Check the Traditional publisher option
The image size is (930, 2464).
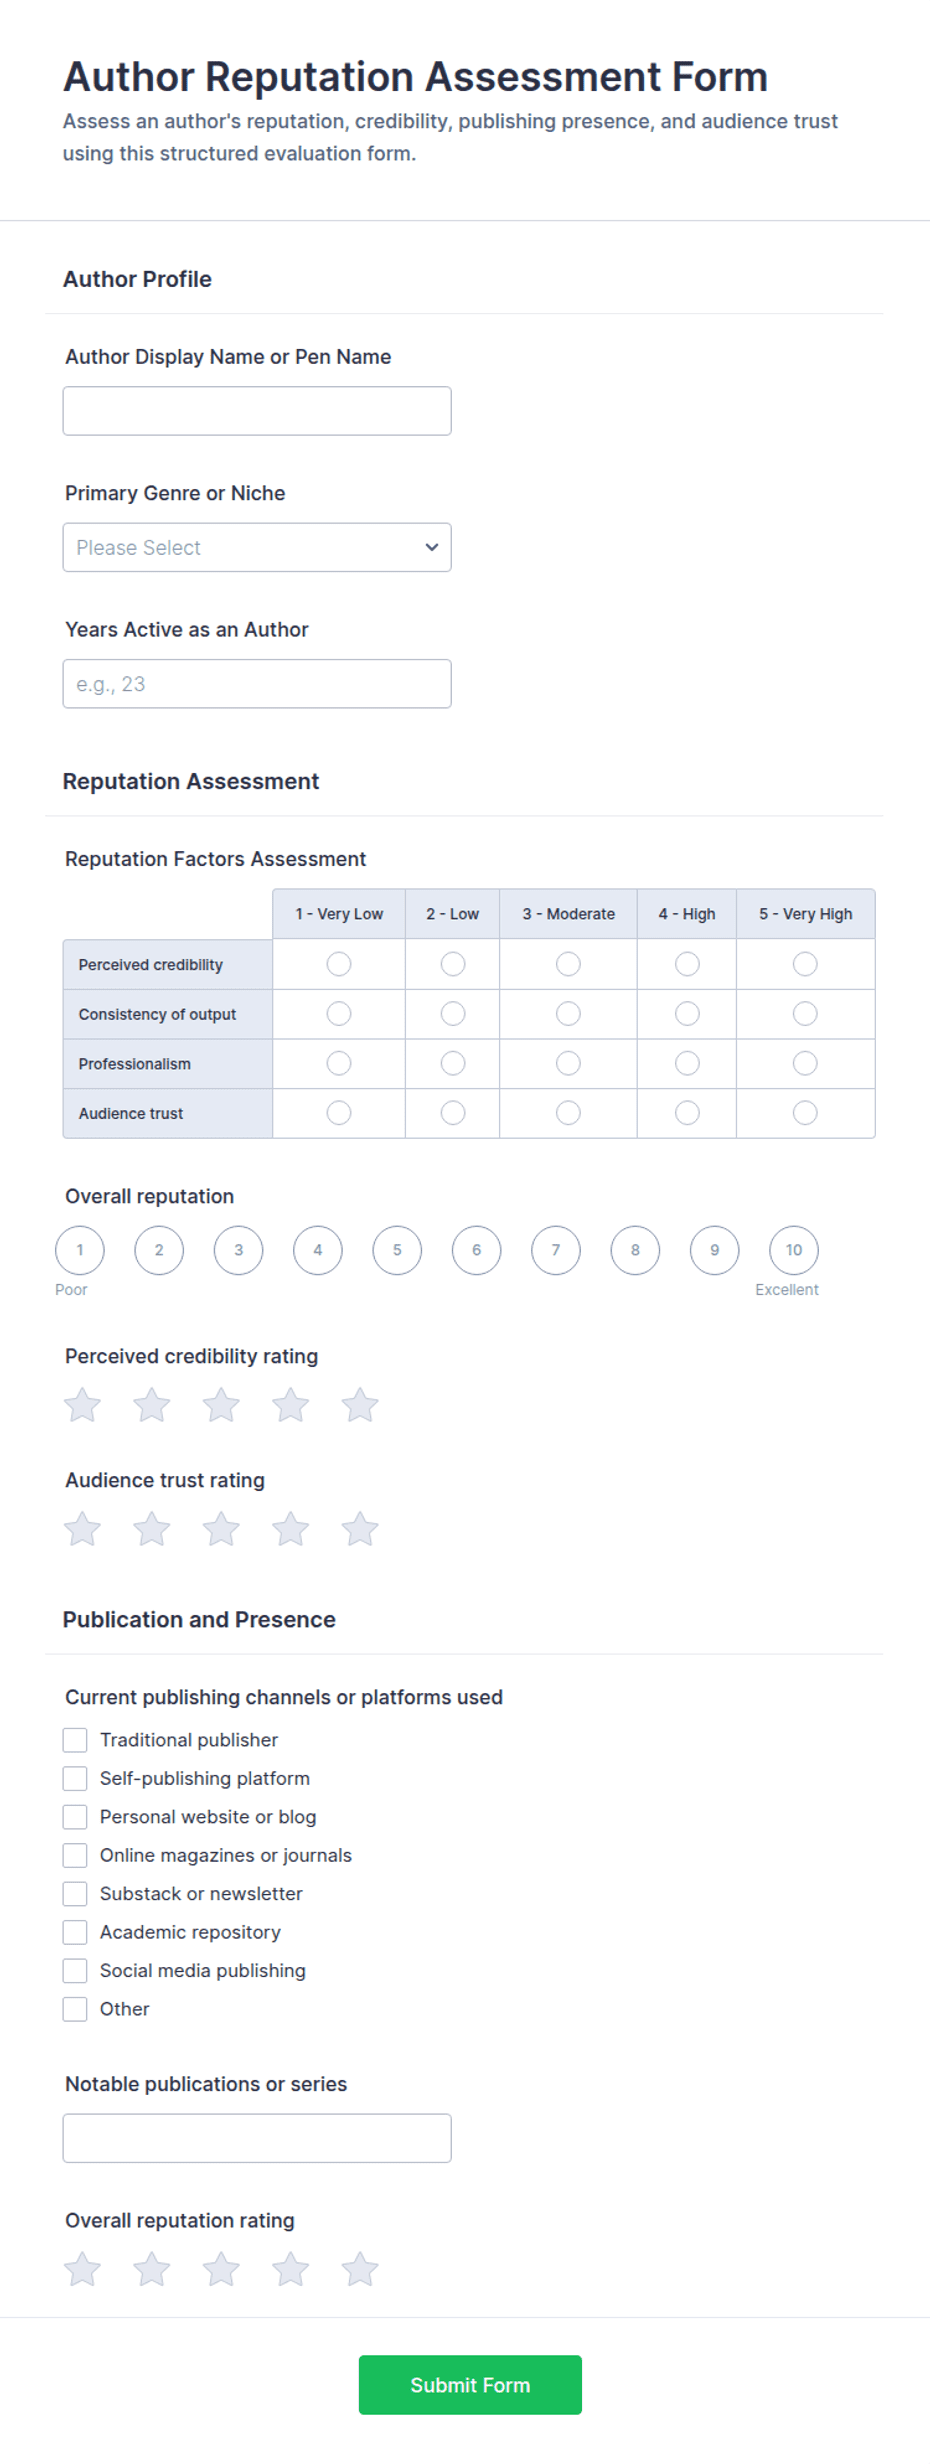75,1740
